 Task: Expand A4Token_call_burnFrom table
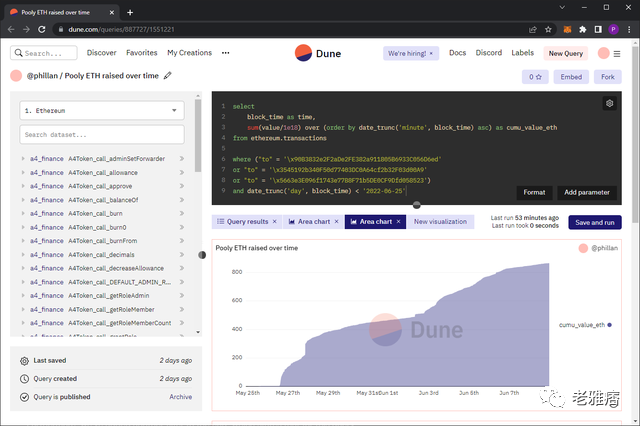point(23,240)
